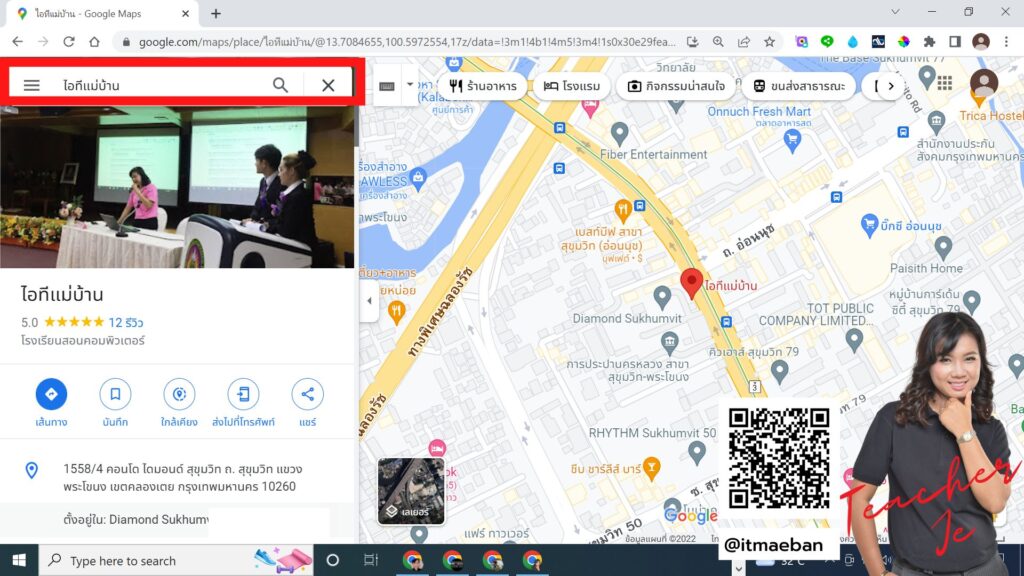Open the main menu hamburger icon
Viewport: 1024px width, 576px height.
click(33, 85)
